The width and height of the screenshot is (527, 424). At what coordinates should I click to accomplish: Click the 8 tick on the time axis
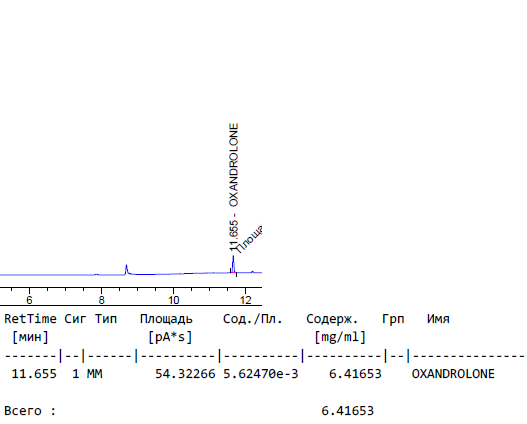pyautogui.click(x=102, y=300)
